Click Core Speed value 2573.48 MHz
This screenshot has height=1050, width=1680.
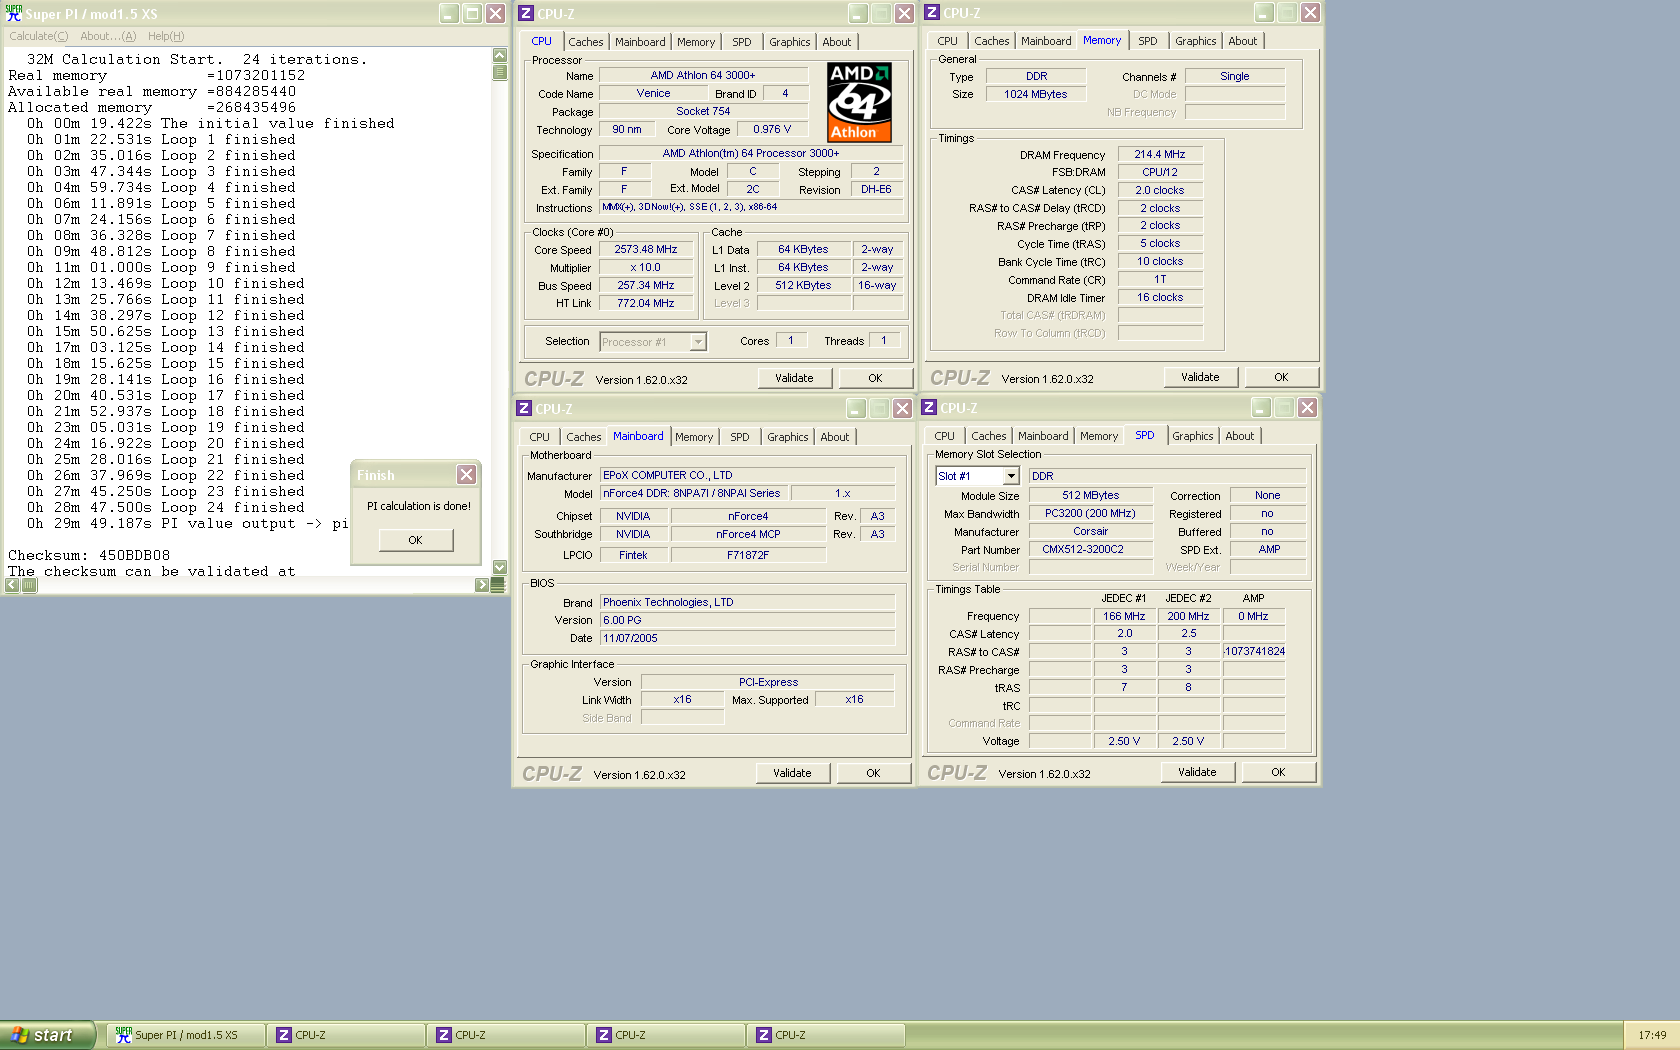tap(646, 250)
